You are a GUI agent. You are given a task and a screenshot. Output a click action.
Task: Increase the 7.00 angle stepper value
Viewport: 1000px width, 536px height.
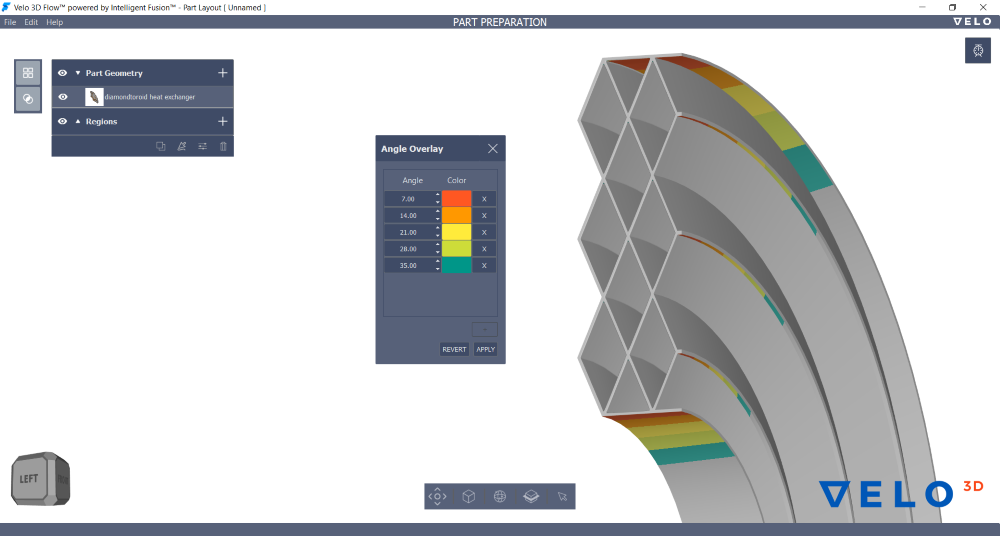[437, 195]
